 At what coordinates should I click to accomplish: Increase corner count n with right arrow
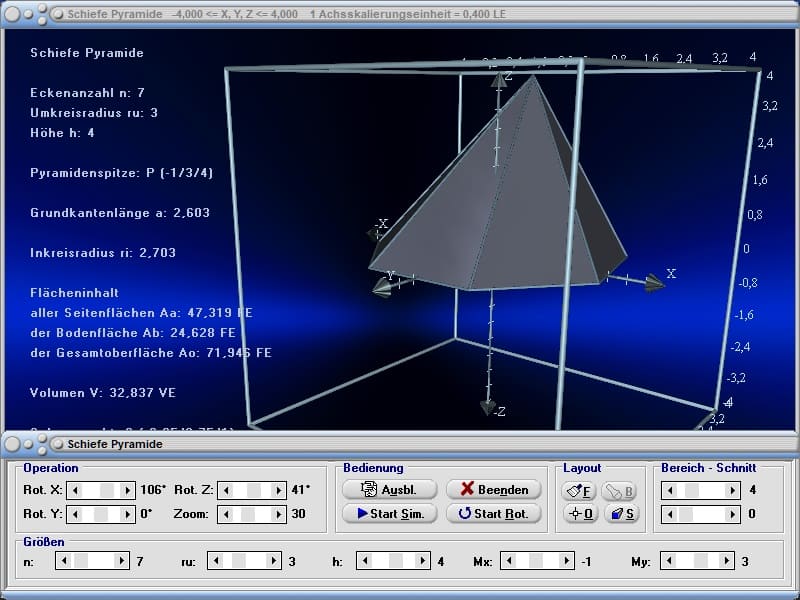[x=121, y=561]
